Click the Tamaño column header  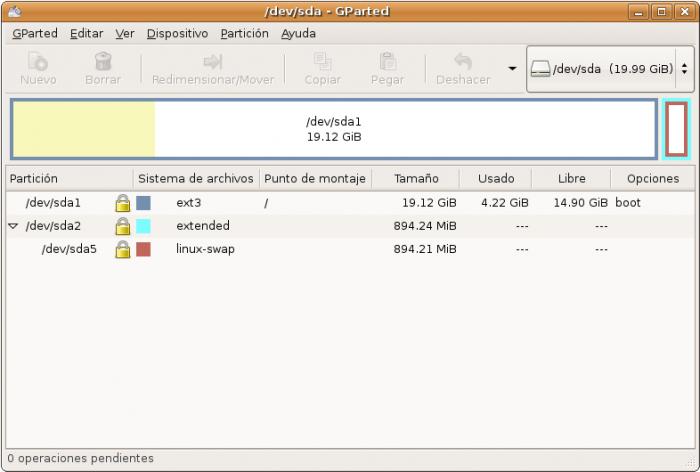(x=416, y=179)
